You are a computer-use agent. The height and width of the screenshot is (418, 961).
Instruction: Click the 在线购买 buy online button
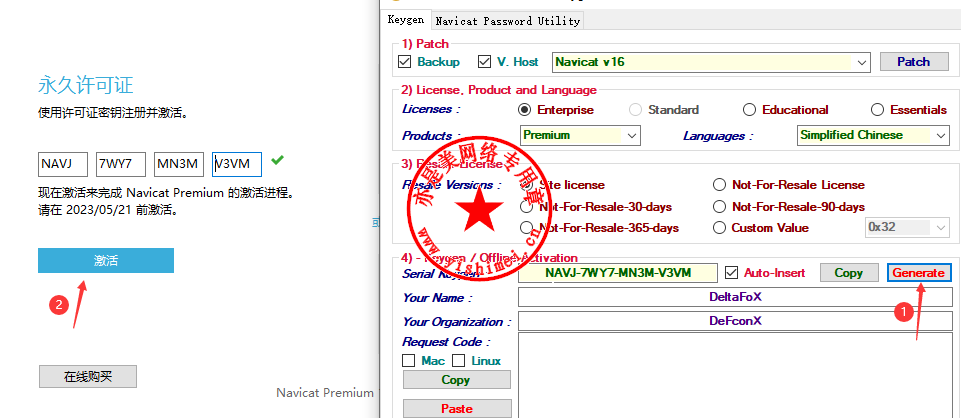(x=88, y=377)
